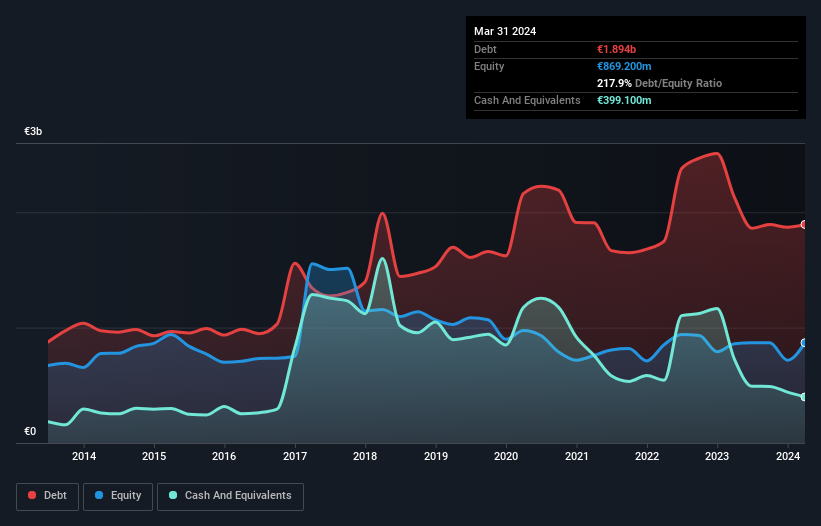821x526 pixels.
Task: Click the teal Cash endpoint marker at chart edge
Action: 804,397
